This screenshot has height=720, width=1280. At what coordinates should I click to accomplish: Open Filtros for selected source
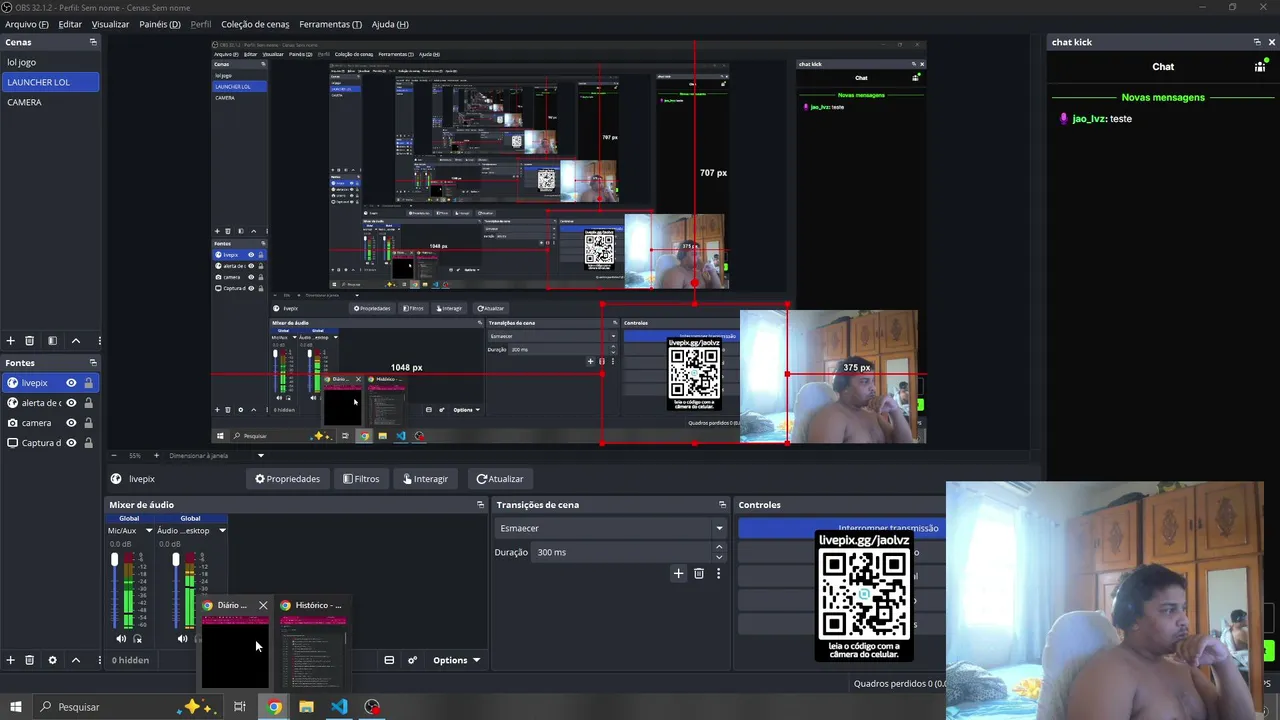pos(361,479)
